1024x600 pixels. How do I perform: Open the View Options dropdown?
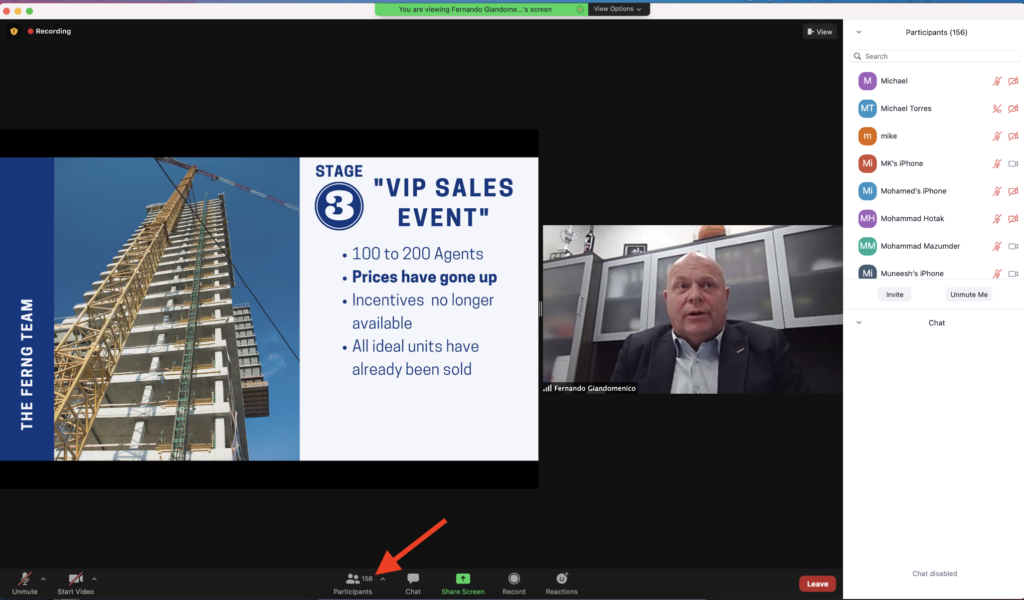[618, 9]
